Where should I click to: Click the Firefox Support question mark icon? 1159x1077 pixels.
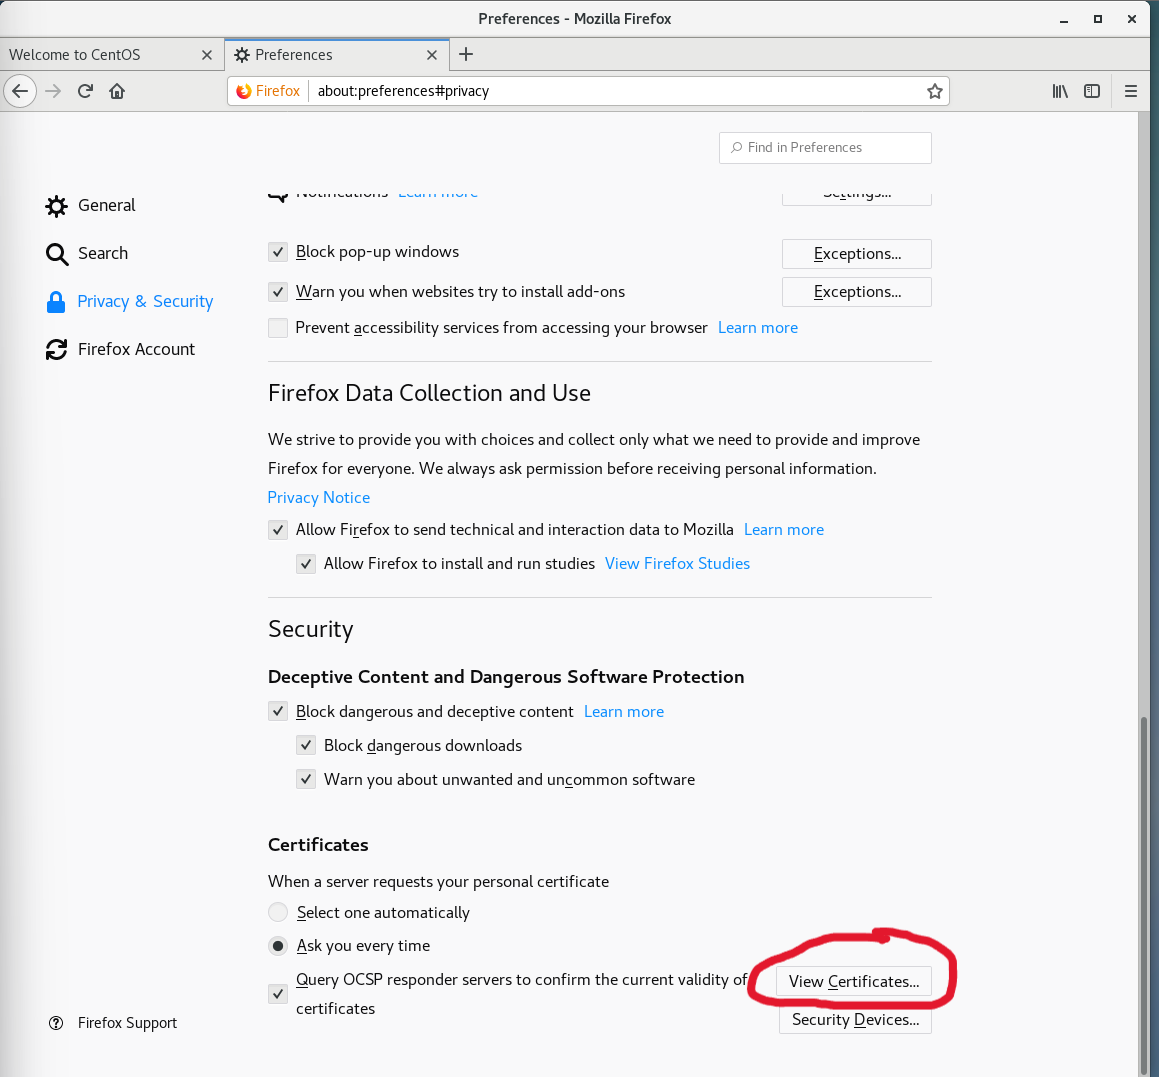pos(56,1023)
